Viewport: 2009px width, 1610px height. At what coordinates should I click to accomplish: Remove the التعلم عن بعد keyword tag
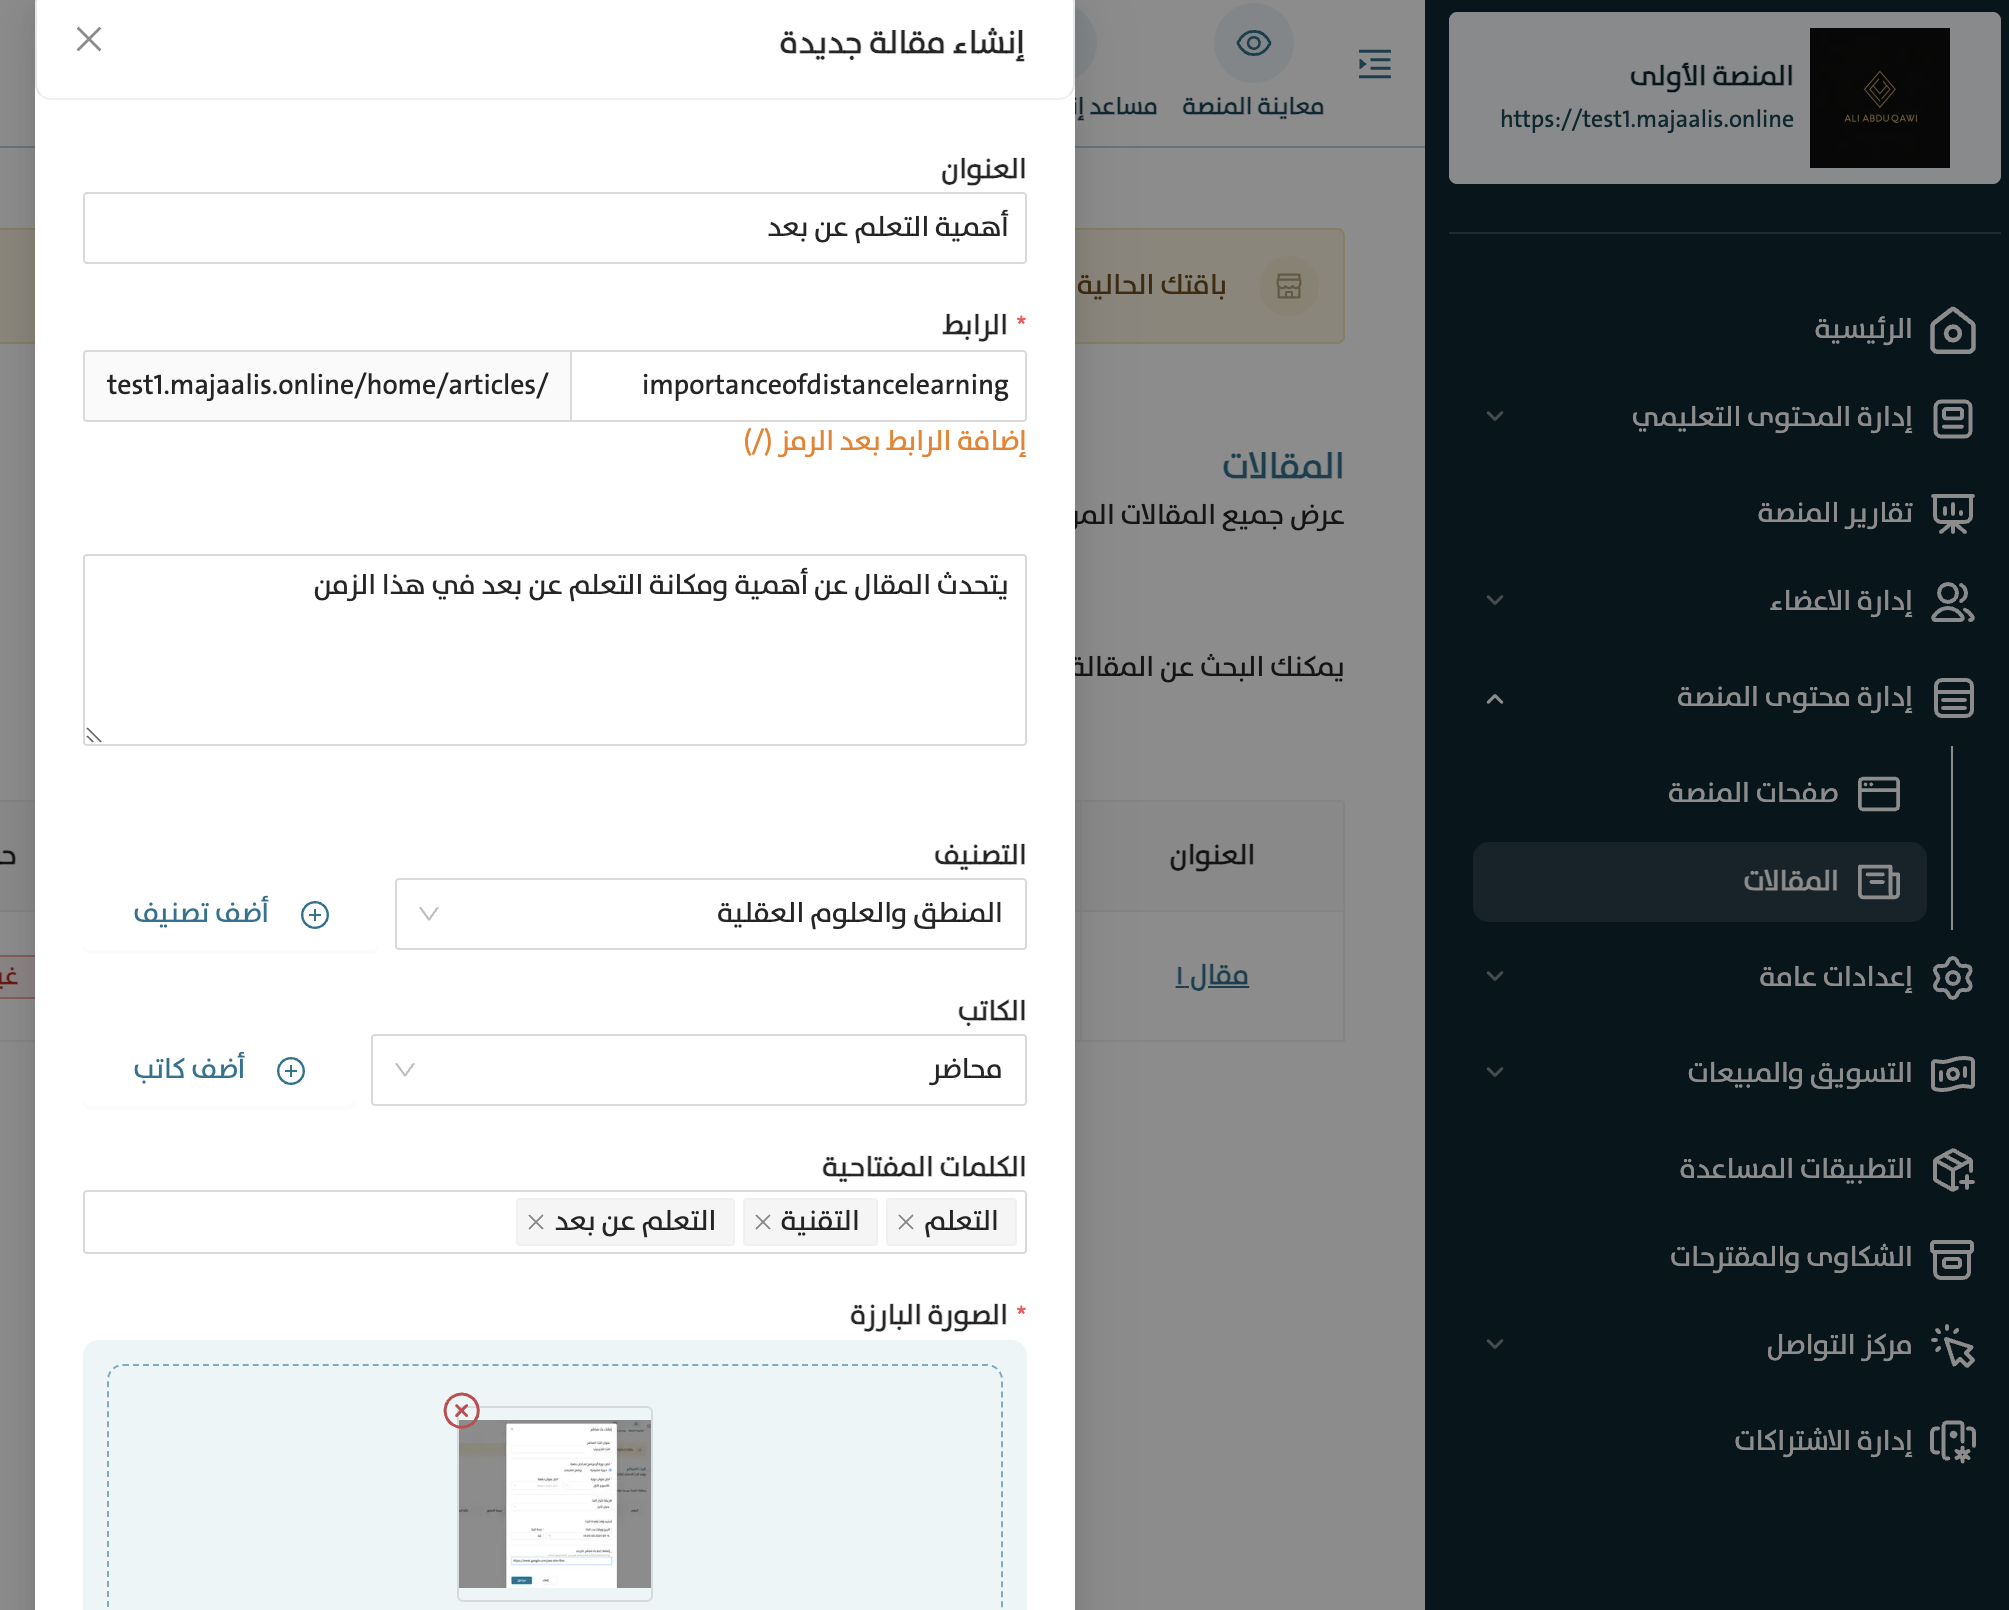[x=536, y=1222]
